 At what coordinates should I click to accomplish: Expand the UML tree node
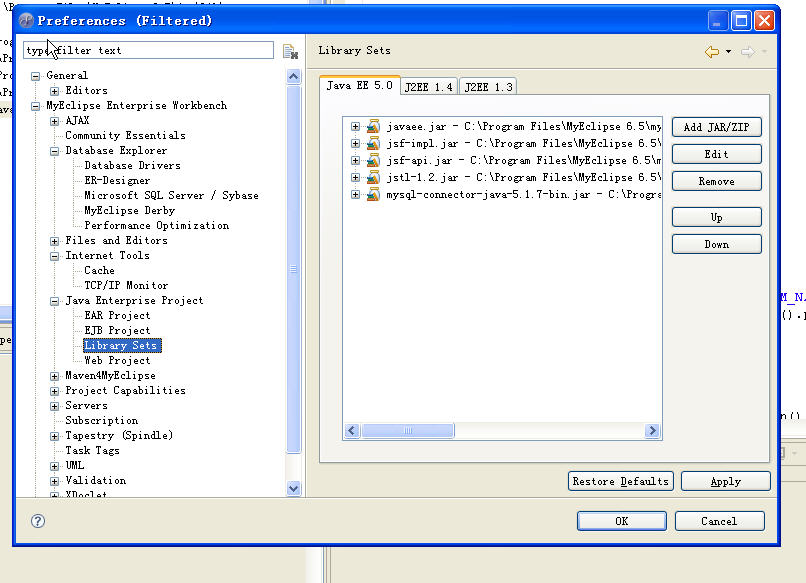[x=54, y=466]
